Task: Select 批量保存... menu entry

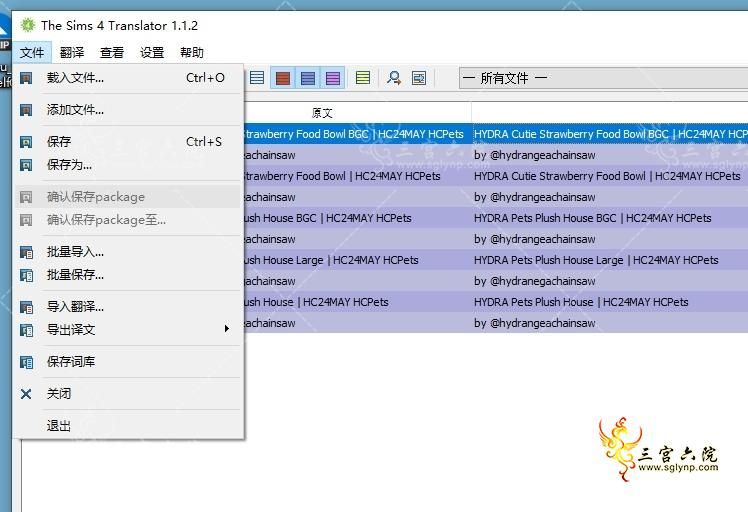Action: click(127, 275)
